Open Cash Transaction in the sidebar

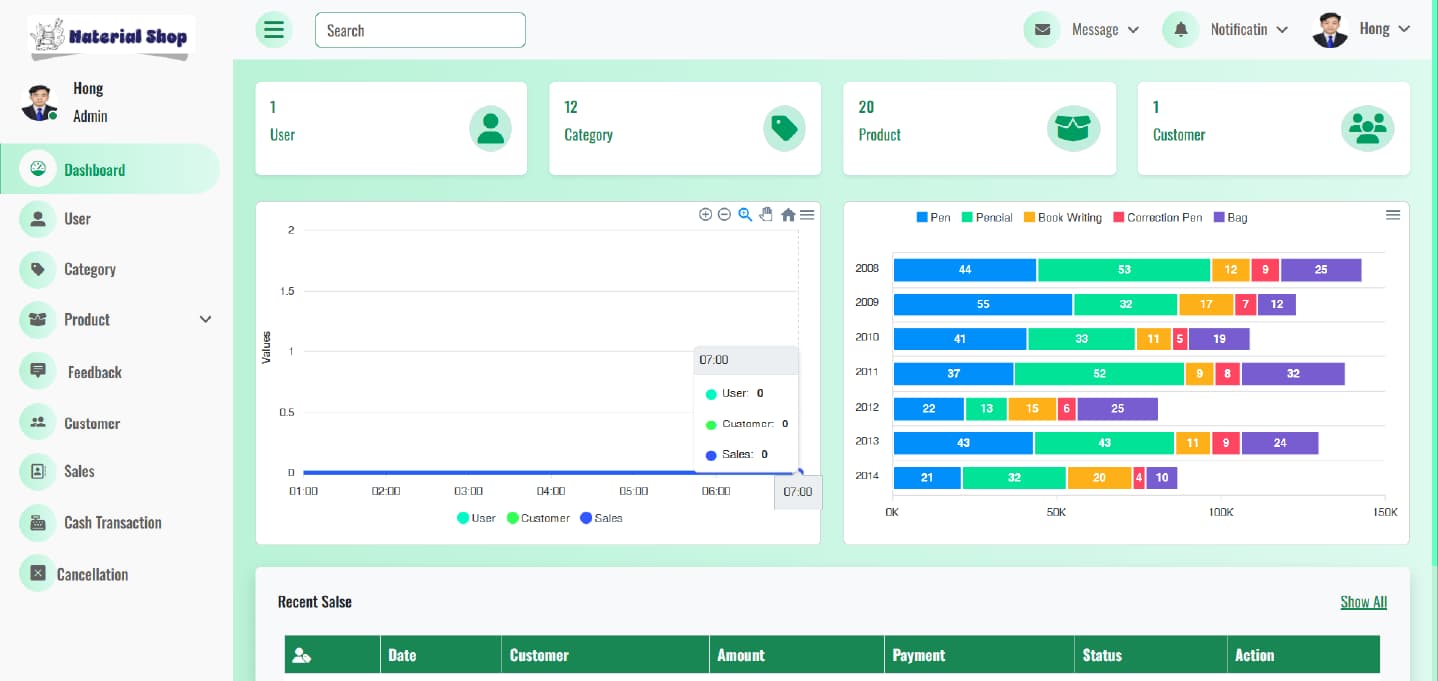coord(113,522)
